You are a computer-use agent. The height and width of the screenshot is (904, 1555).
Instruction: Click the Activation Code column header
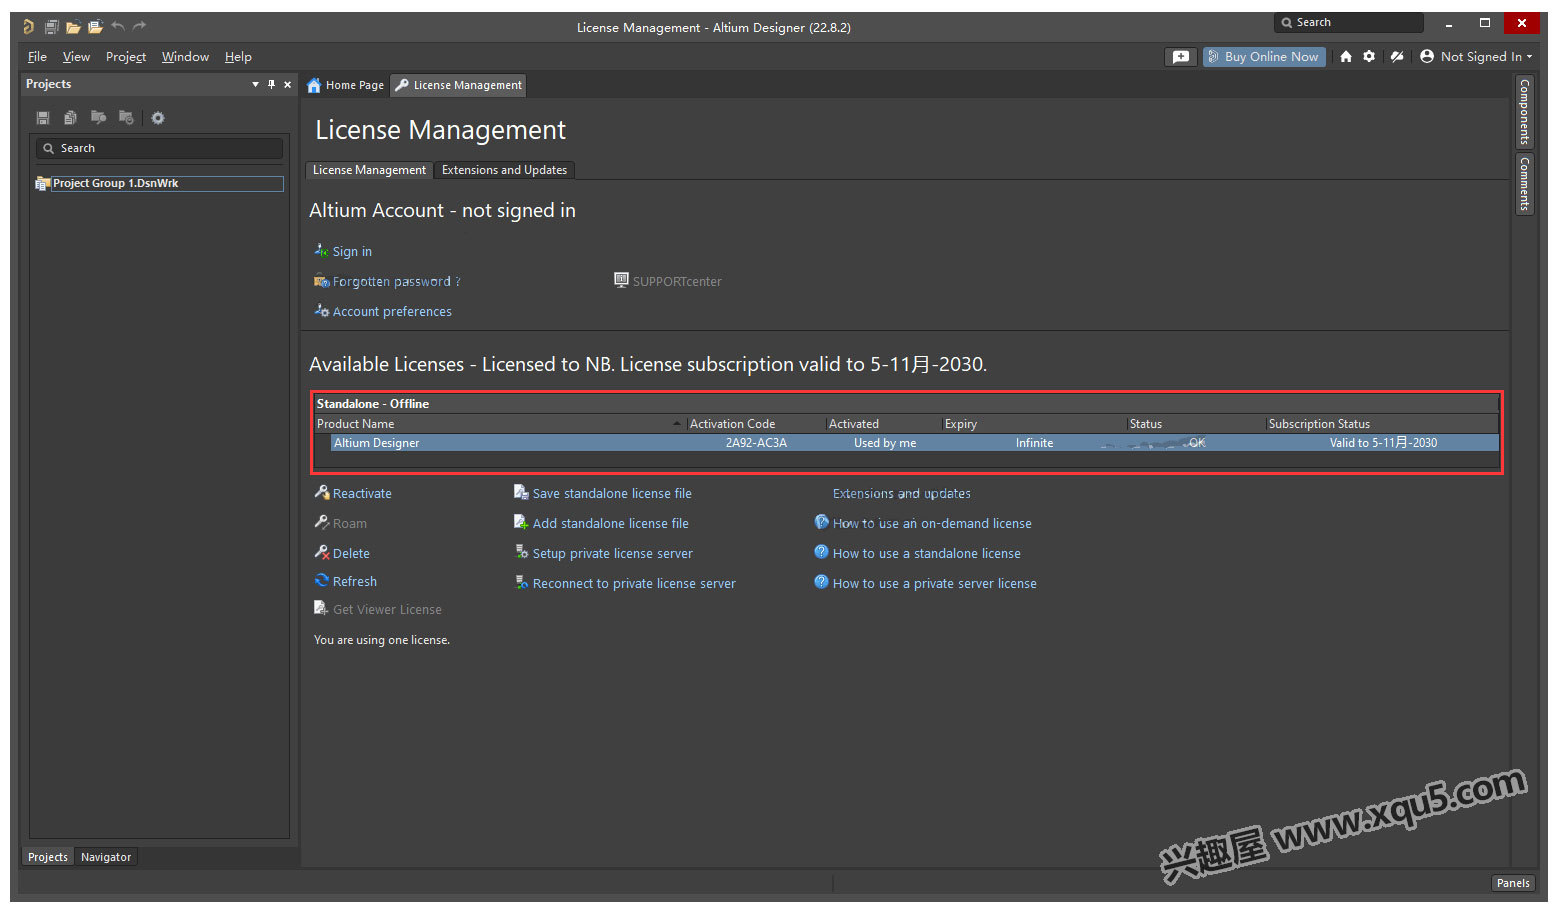pyautogui.click(x=755, y=424)
